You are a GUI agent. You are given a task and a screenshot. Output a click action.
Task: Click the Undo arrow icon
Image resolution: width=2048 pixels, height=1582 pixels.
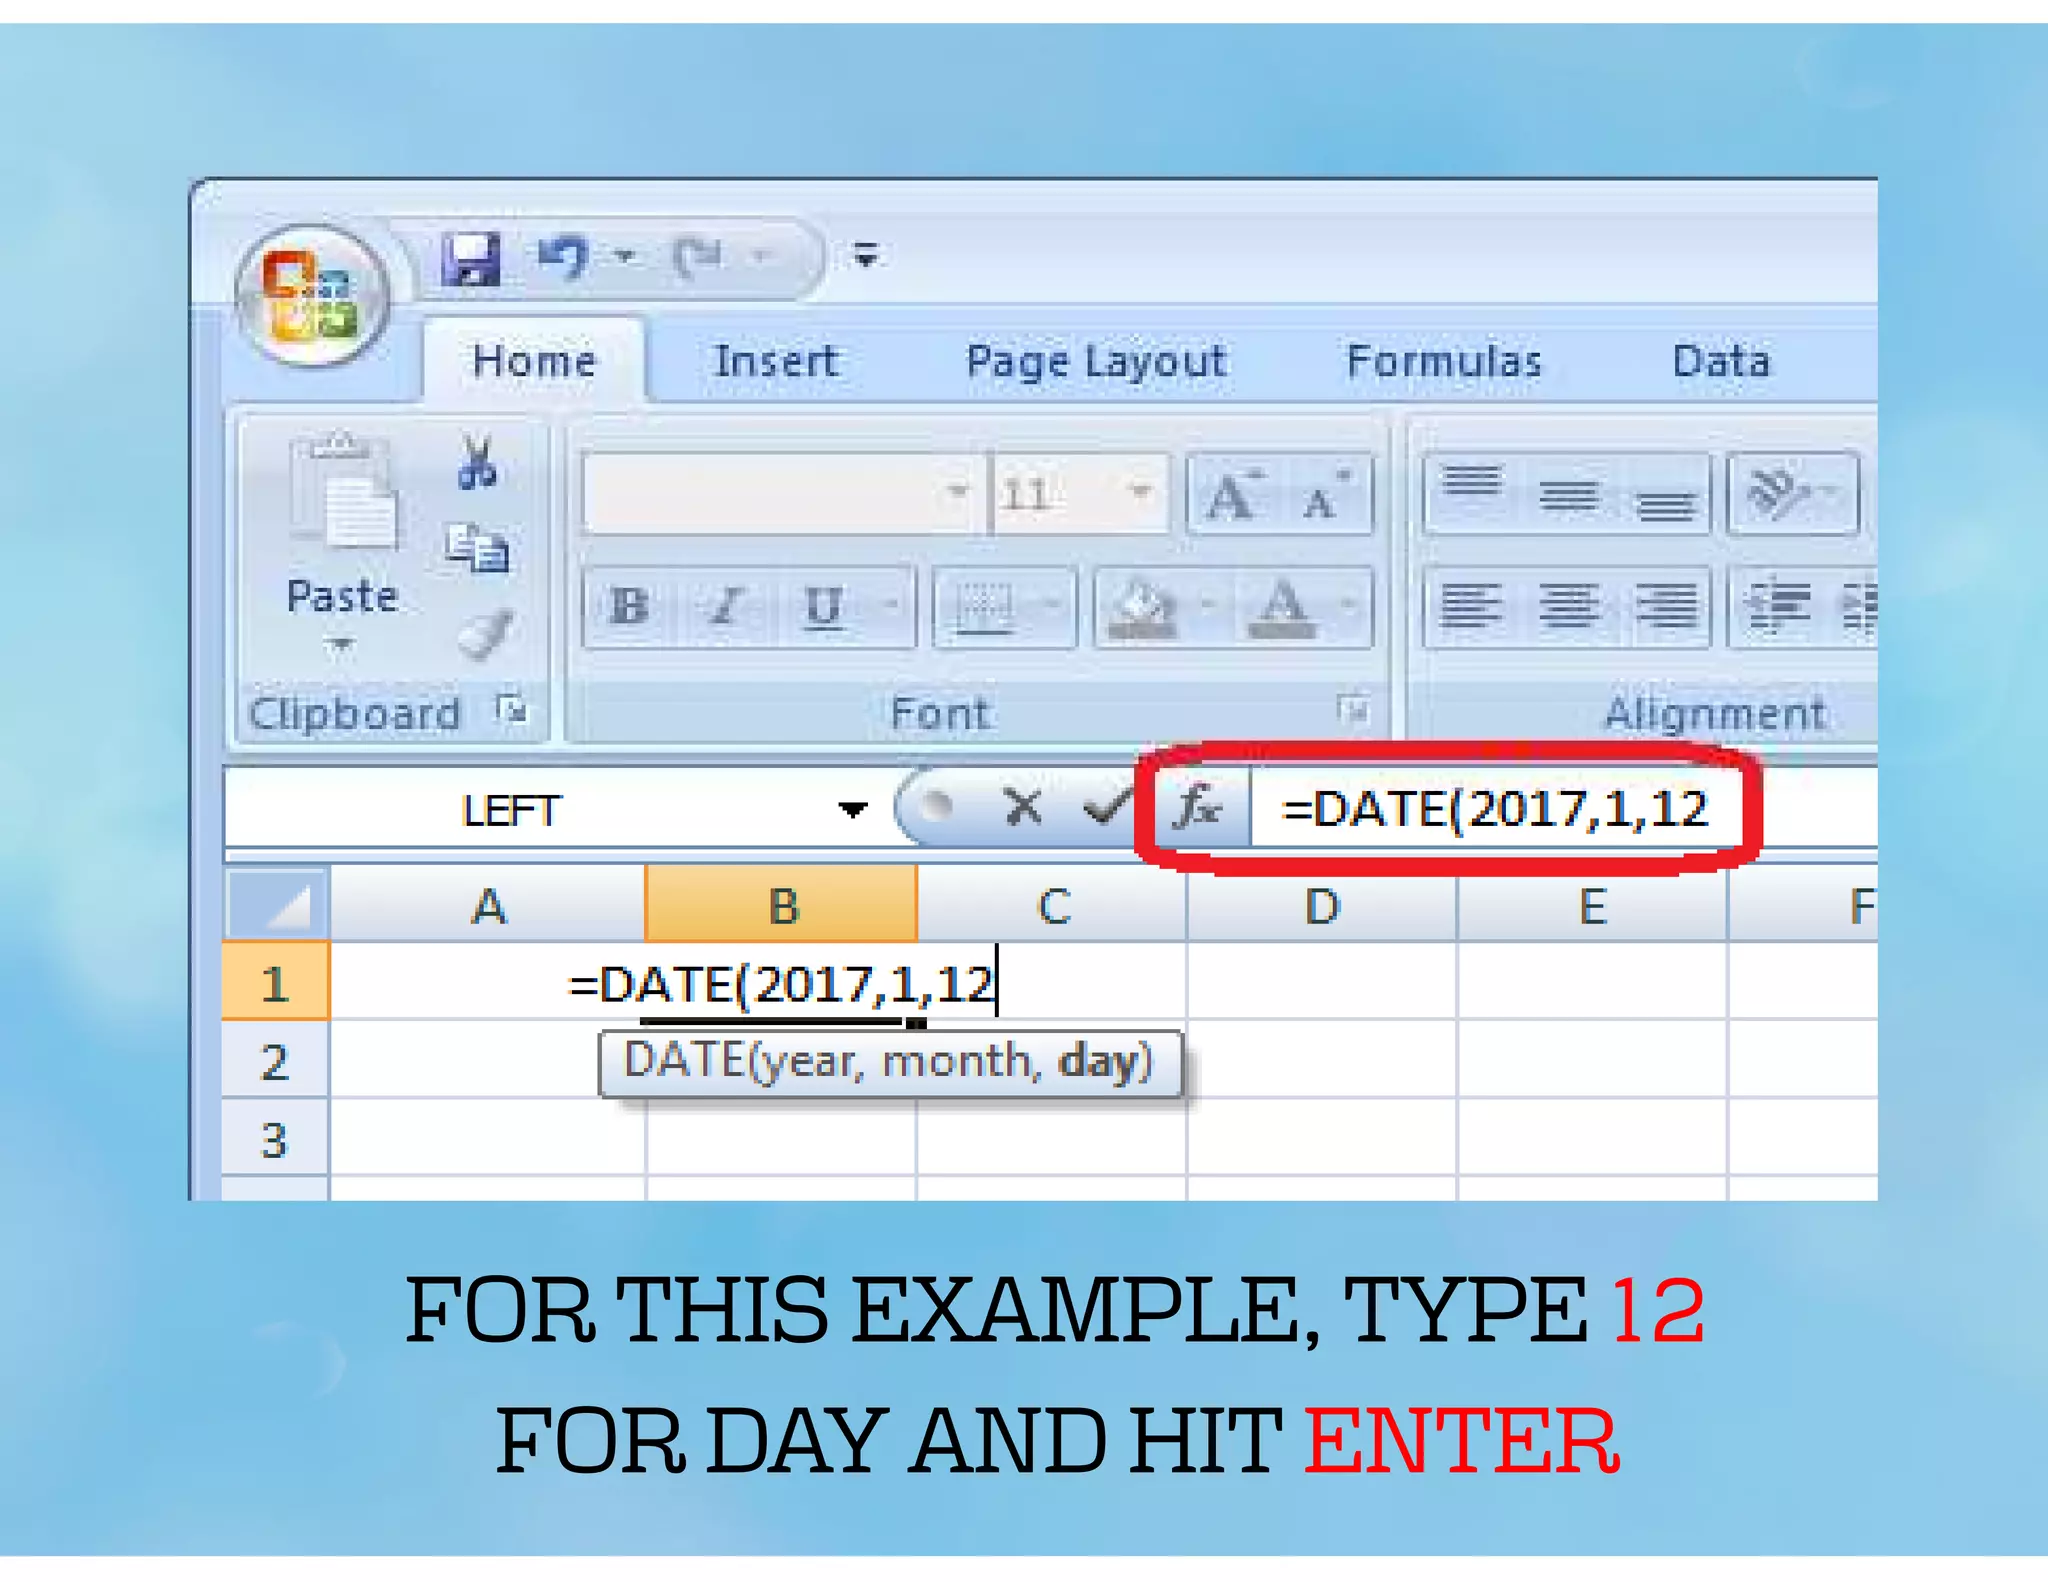tap(564, 257)
